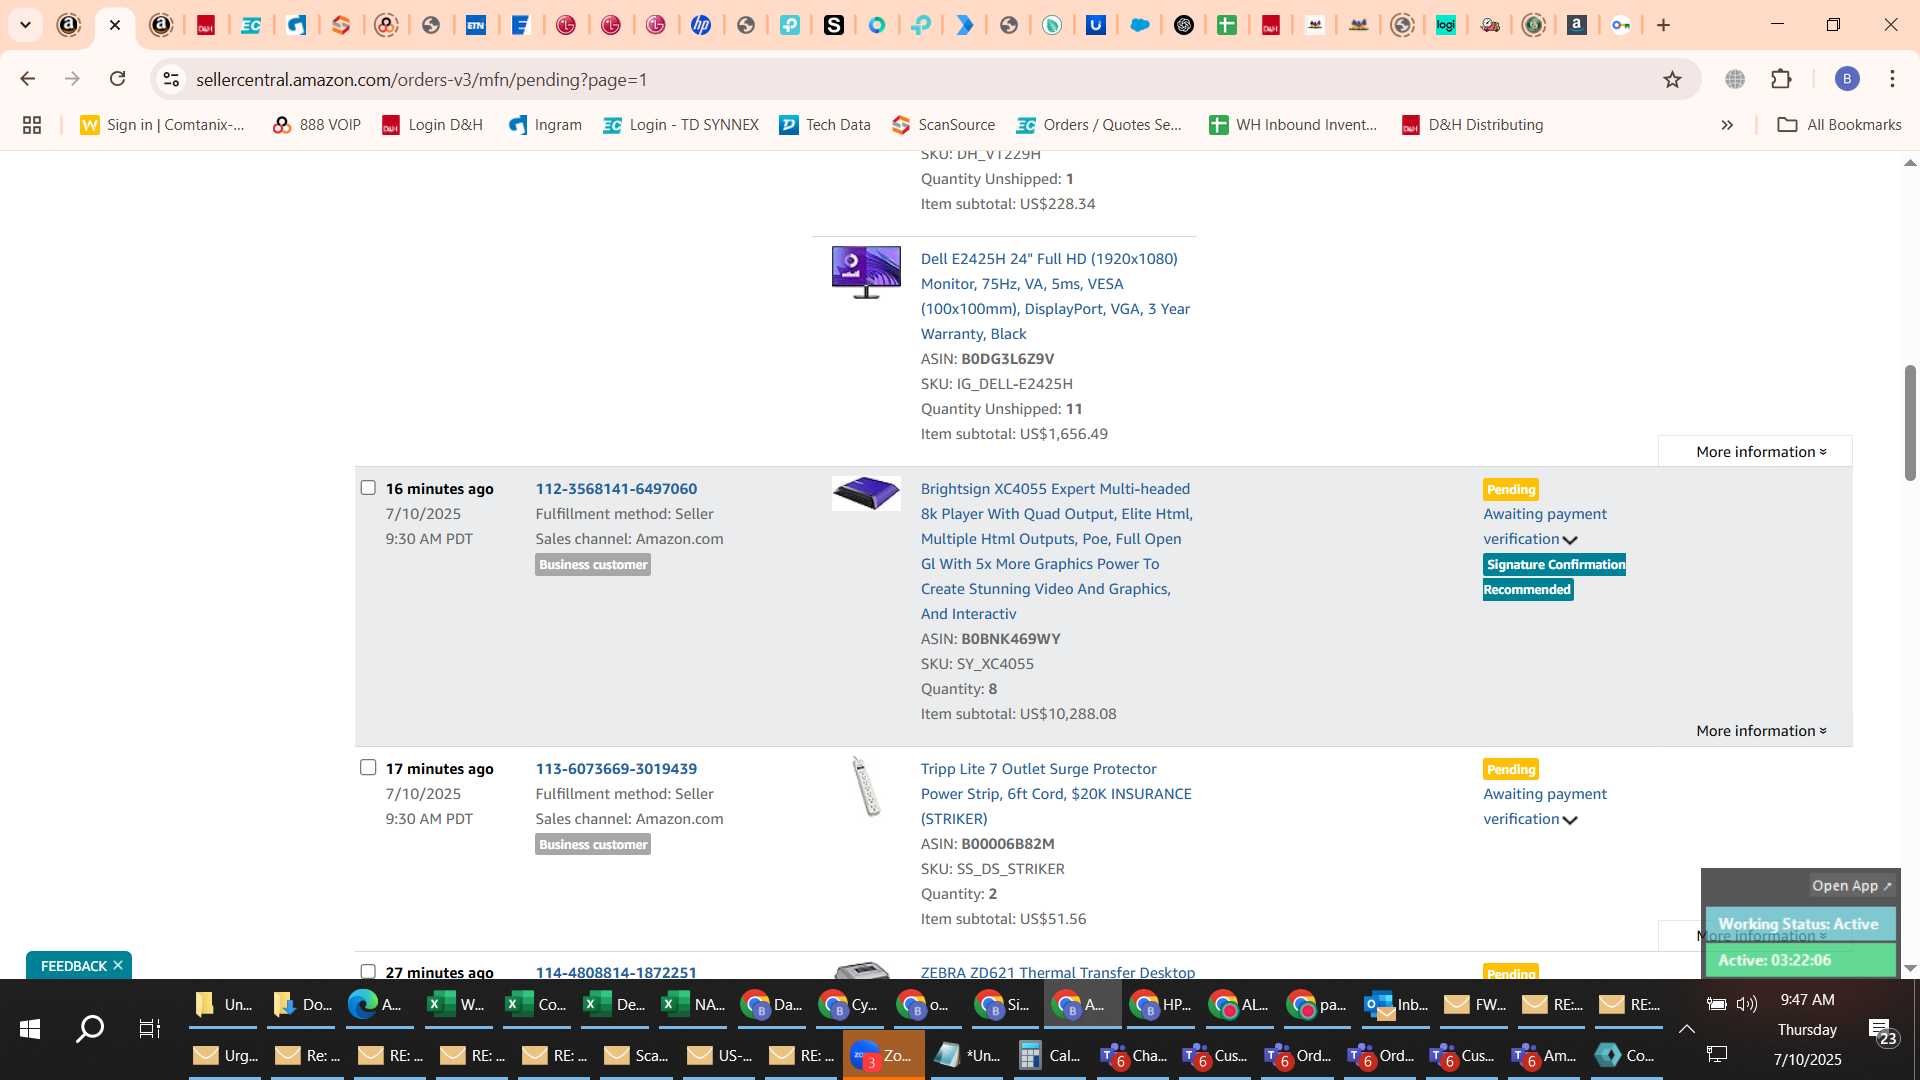Open the Chrome profile avatar B
Image resolution: width=1920 pixels, height=1080 pixels.
pos(1846,79)
